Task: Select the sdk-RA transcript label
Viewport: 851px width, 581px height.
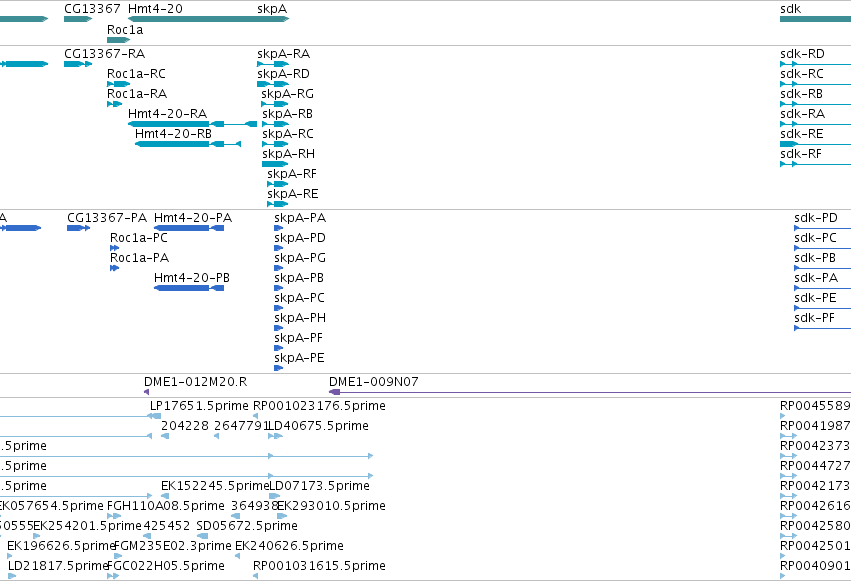Action: (x=802, y=114)
